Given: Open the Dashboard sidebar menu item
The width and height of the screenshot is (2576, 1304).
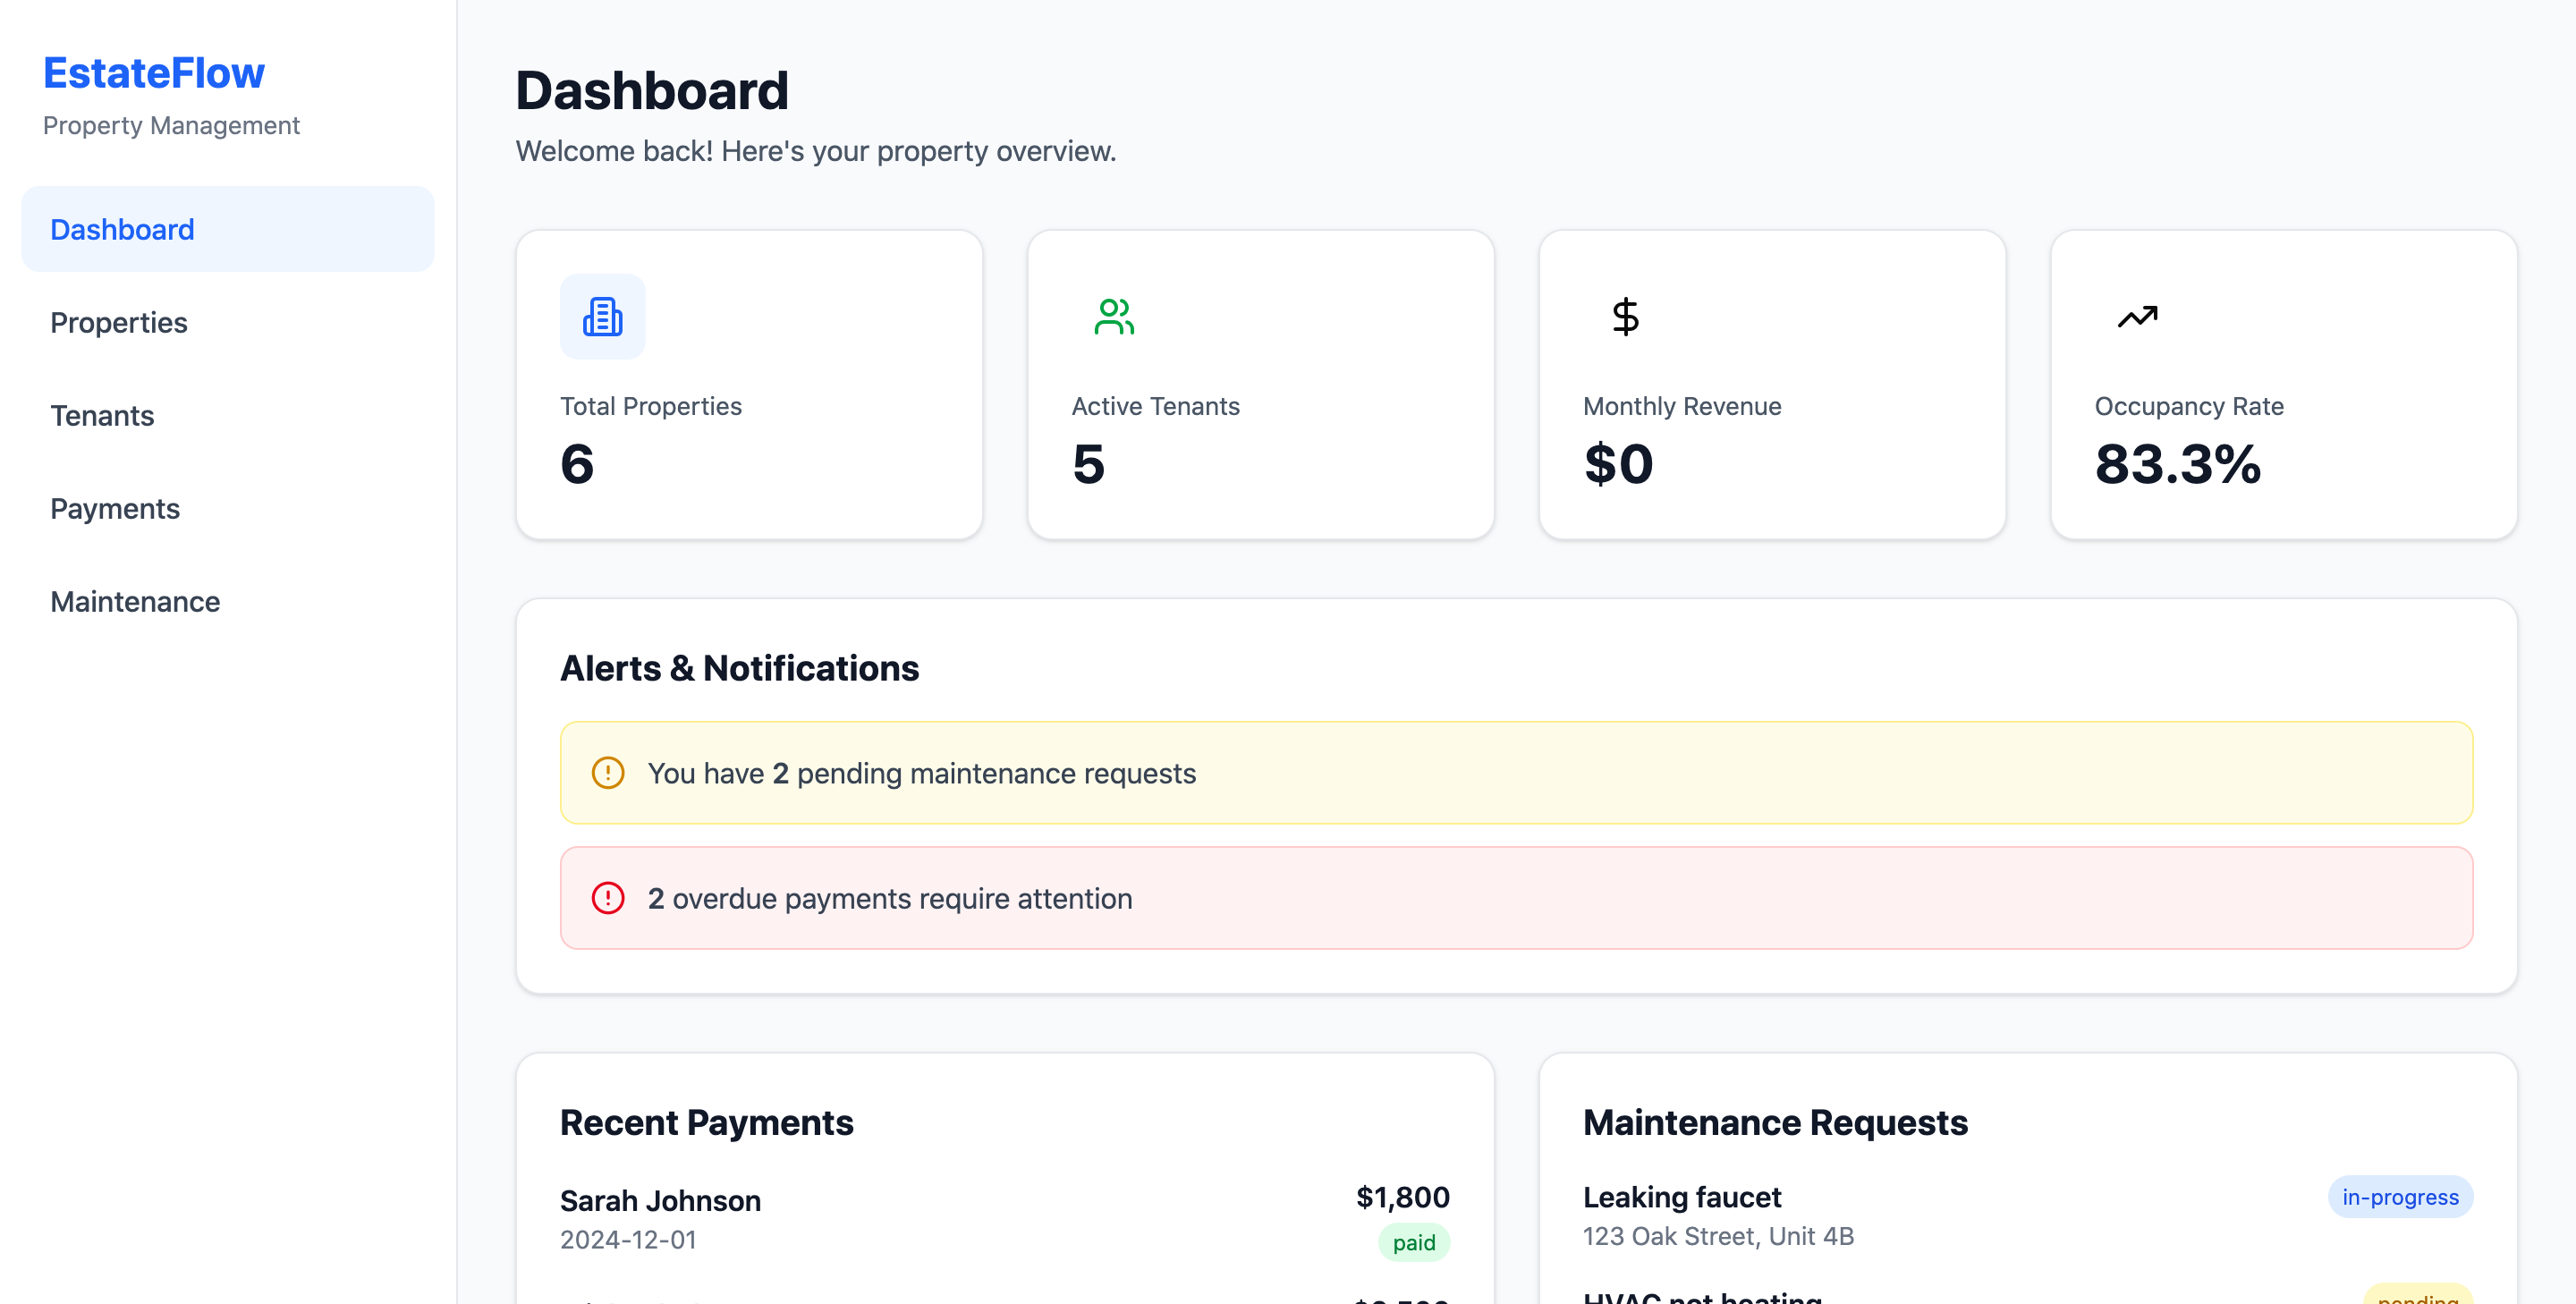Looking at the screenshot, I should 228,229.
